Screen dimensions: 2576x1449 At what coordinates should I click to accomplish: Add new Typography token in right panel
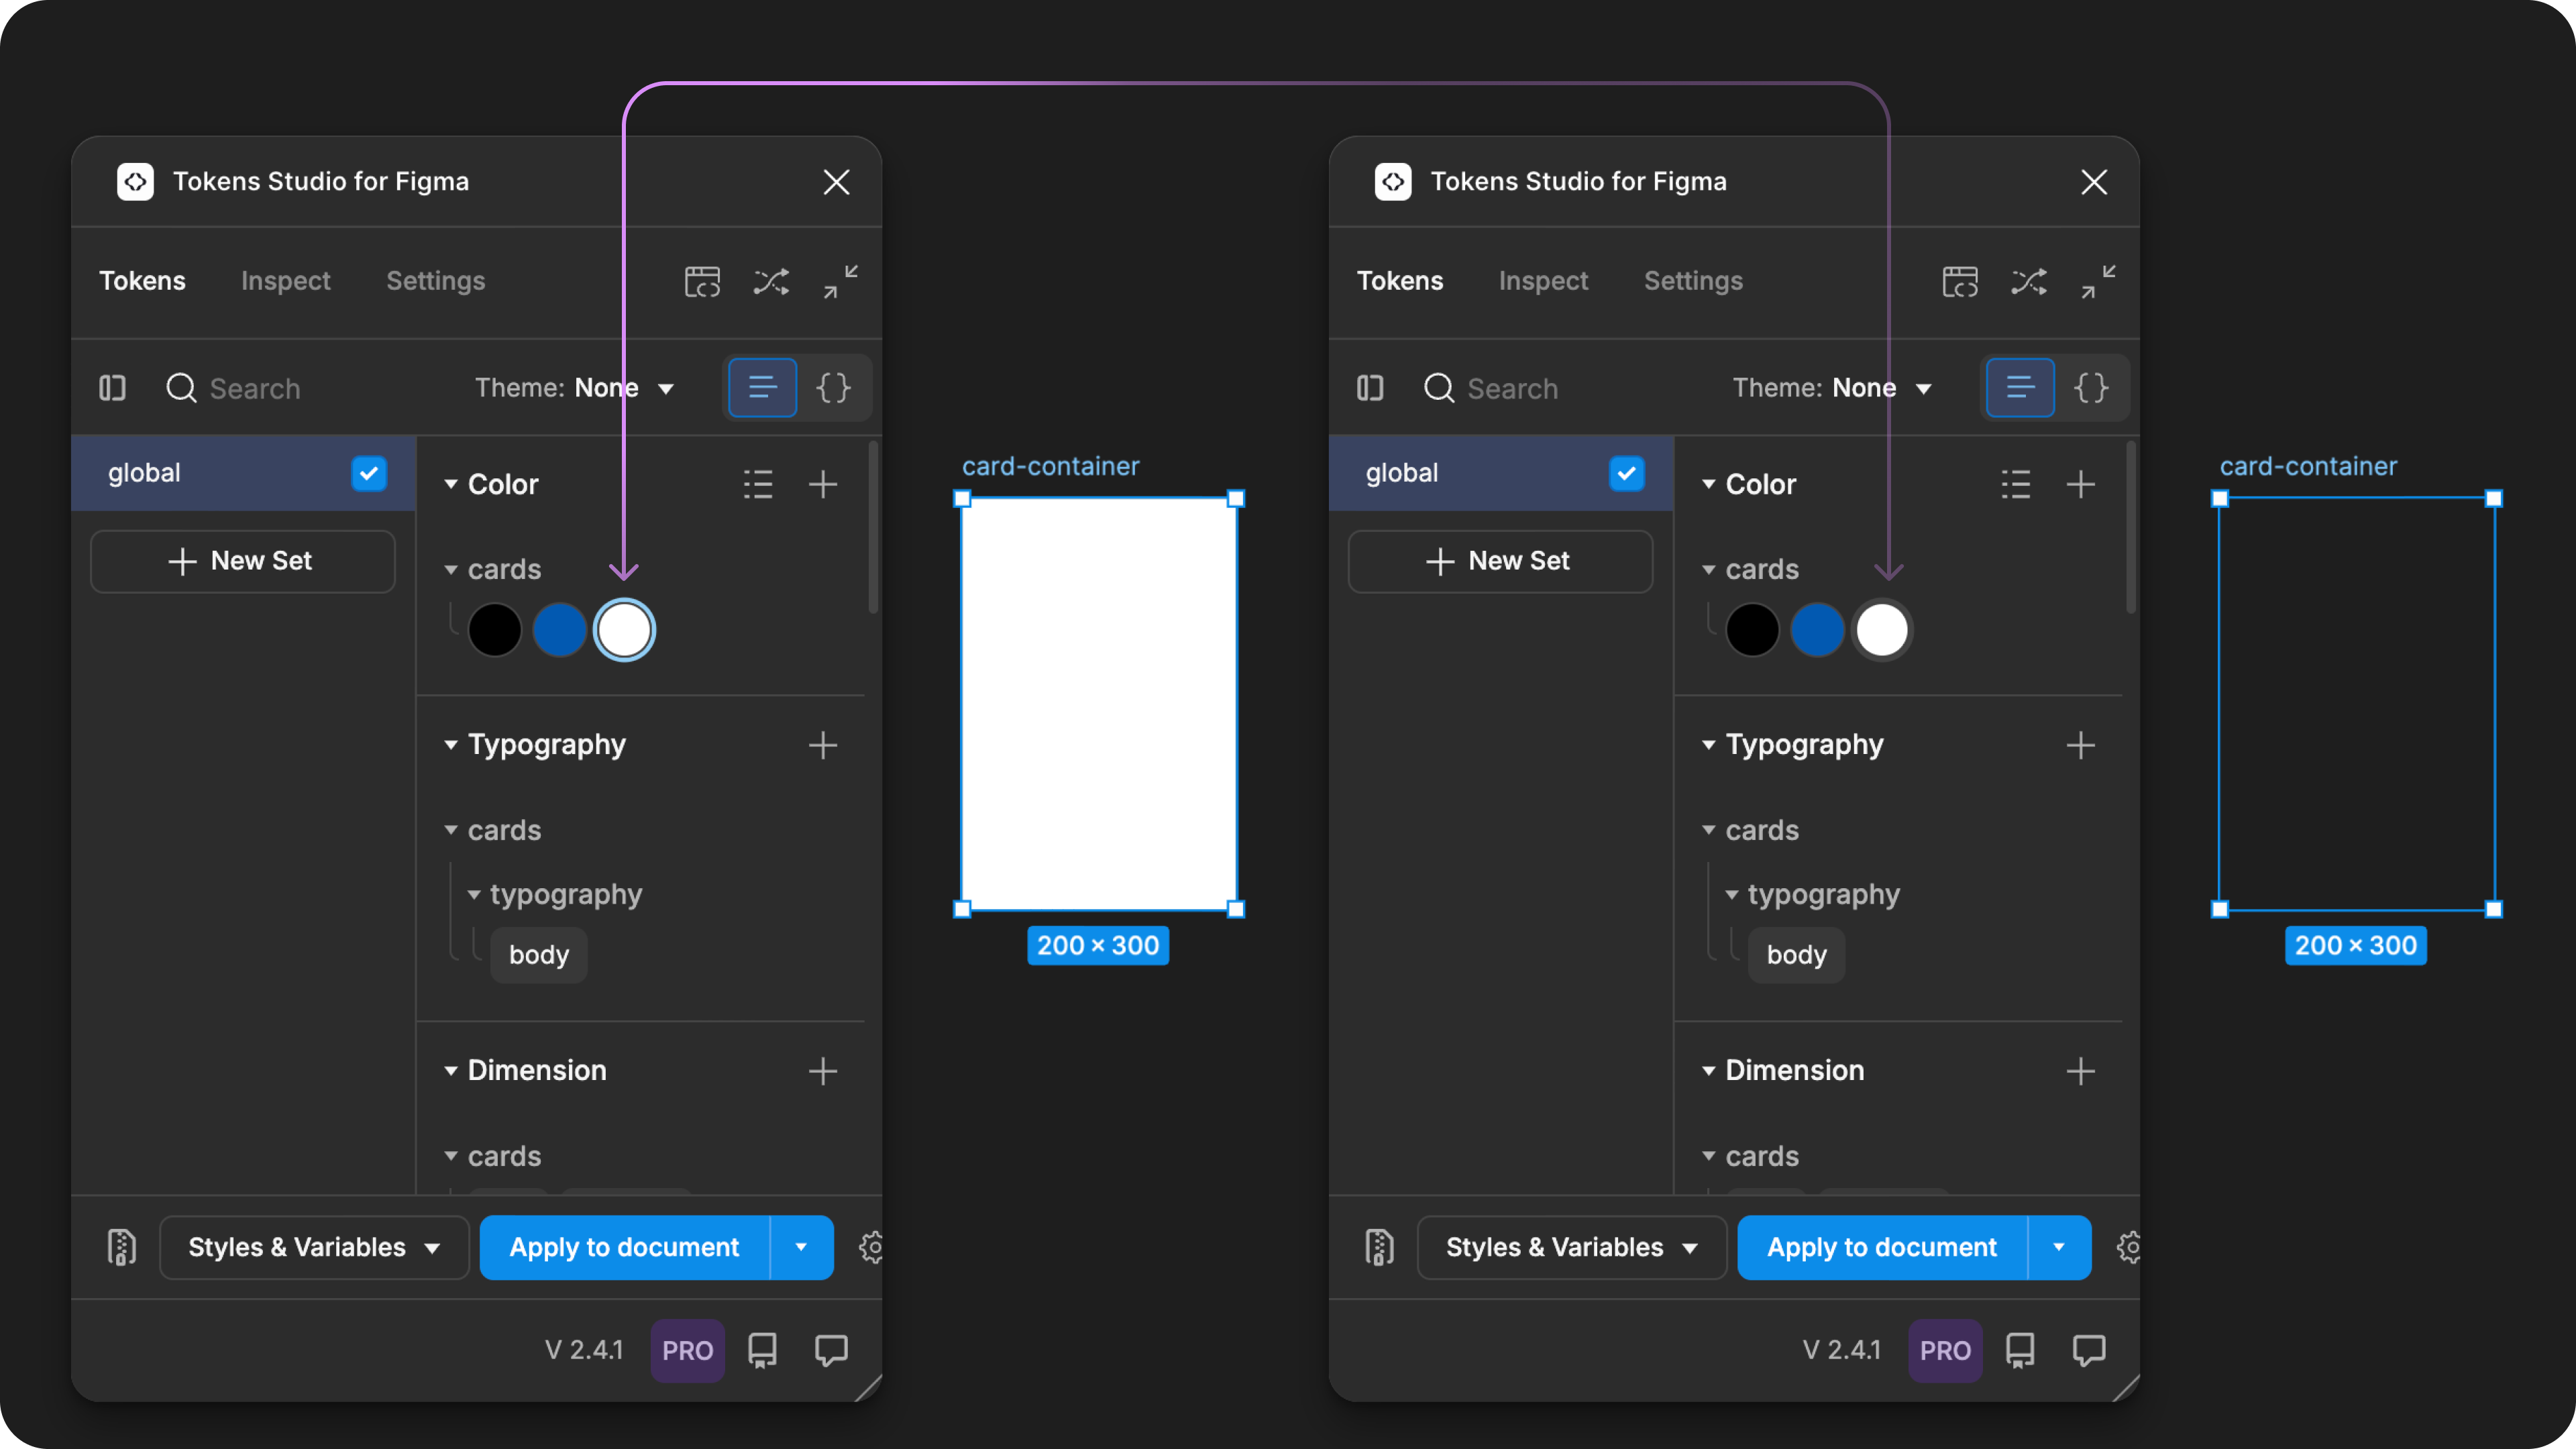[2081, 745]
